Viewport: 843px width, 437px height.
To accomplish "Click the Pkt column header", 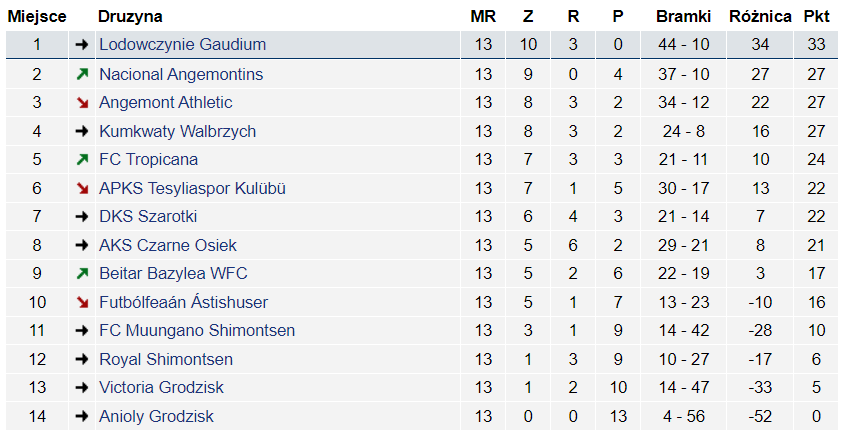I will 817,16.
